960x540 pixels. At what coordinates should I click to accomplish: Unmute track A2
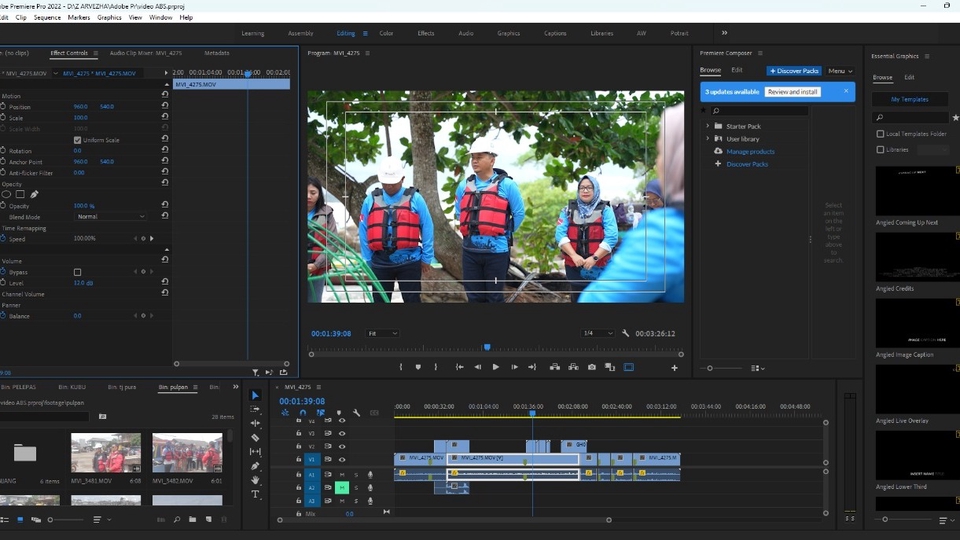342,488
